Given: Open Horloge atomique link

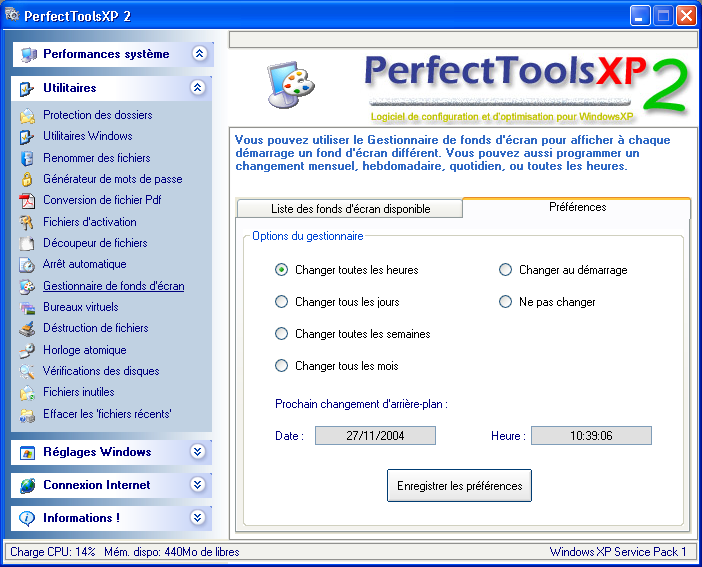Looking at the screenshot, I should click(85, 350).
